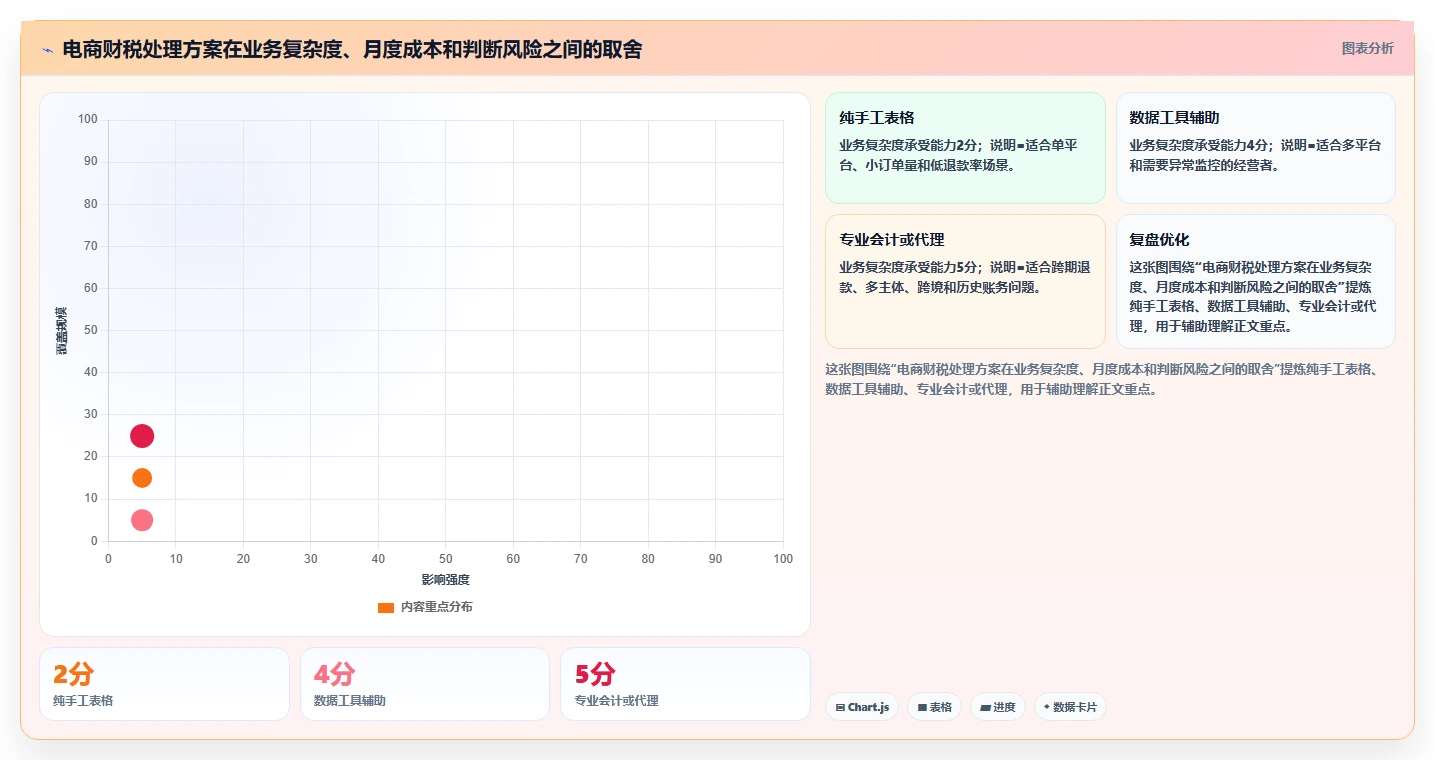Click the Chart.js tag chip
1435x760 pixels.
click(862, 707)
